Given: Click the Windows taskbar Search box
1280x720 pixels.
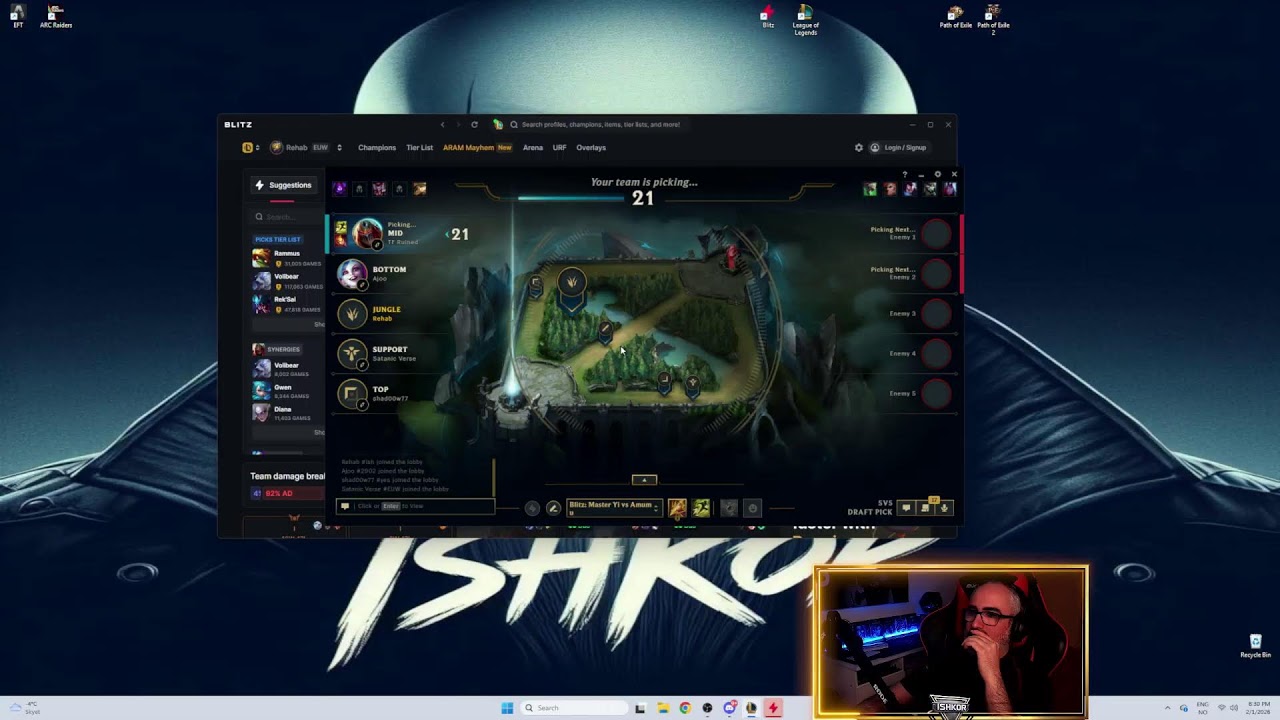Looking at the screenshot, I should coord(574,708).
